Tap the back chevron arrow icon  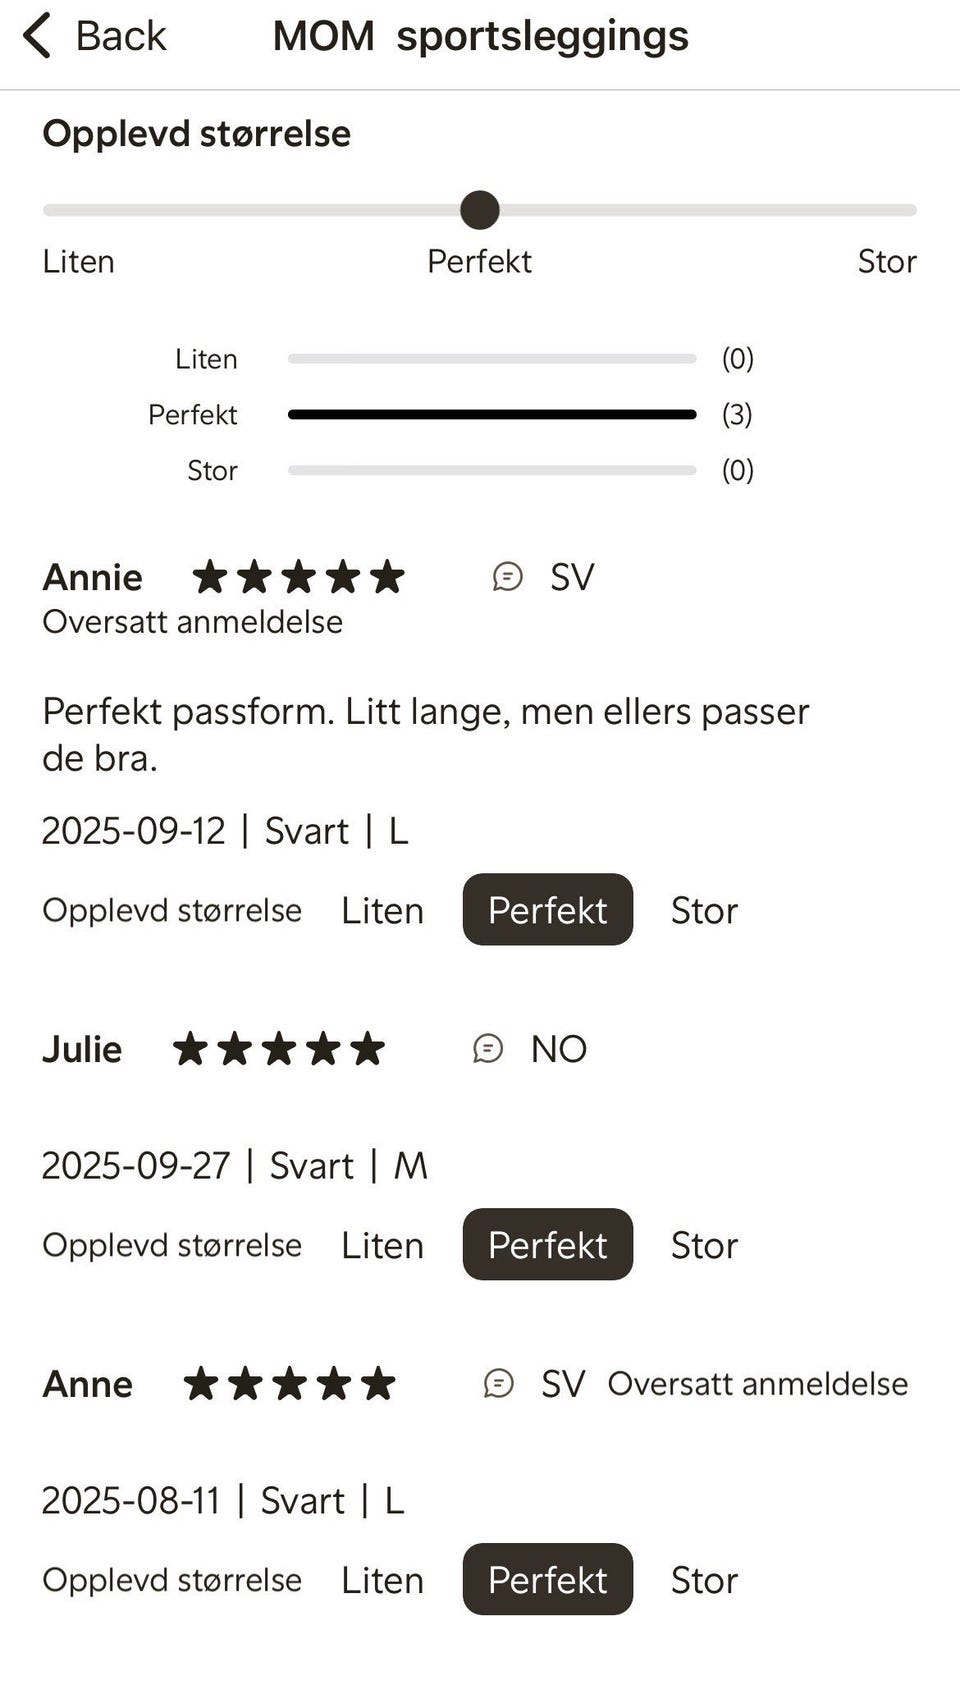click(37, 36)
